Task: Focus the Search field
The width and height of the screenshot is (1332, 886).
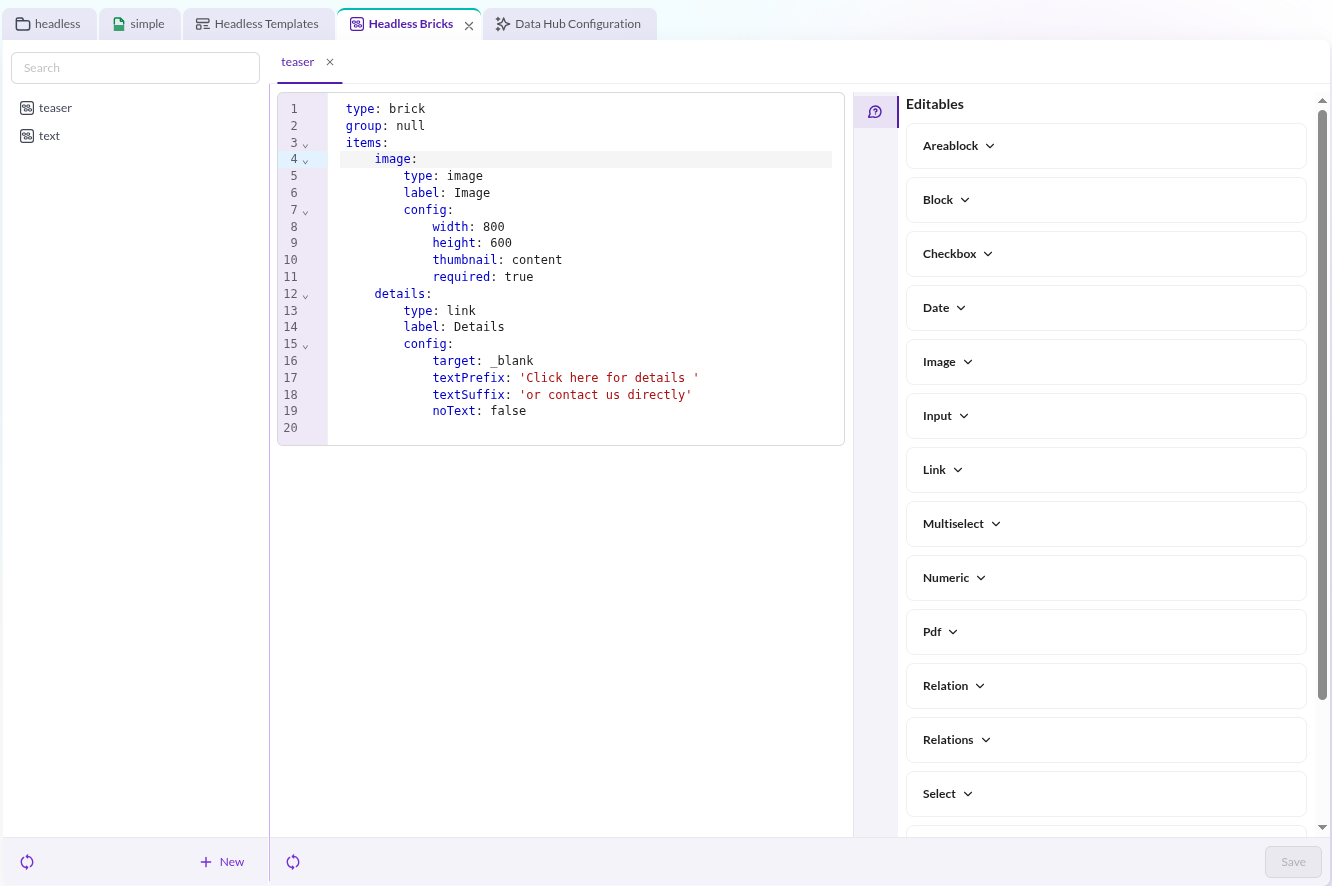Action: point(135,68)
